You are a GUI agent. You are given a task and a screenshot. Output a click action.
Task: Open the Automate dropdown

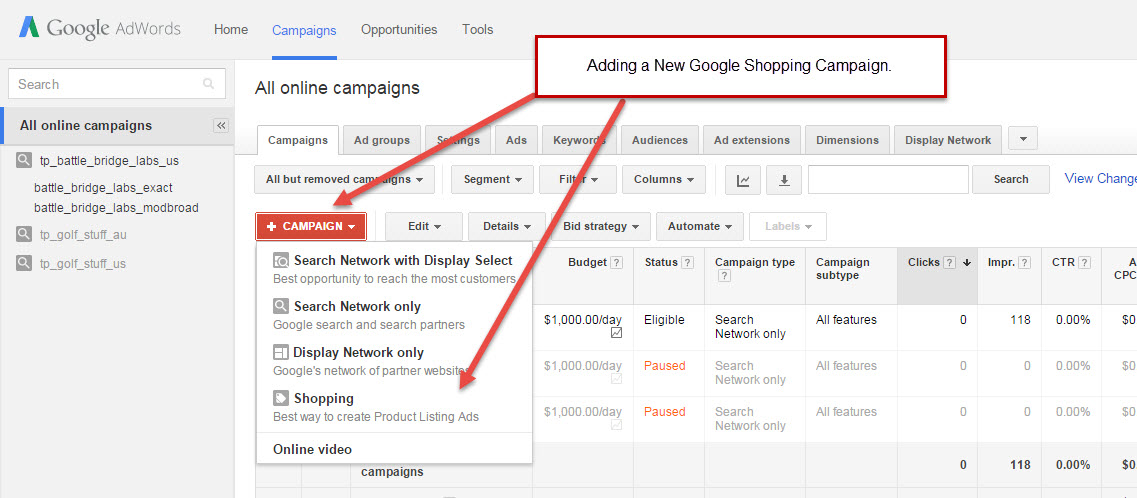tap(700, 226)
